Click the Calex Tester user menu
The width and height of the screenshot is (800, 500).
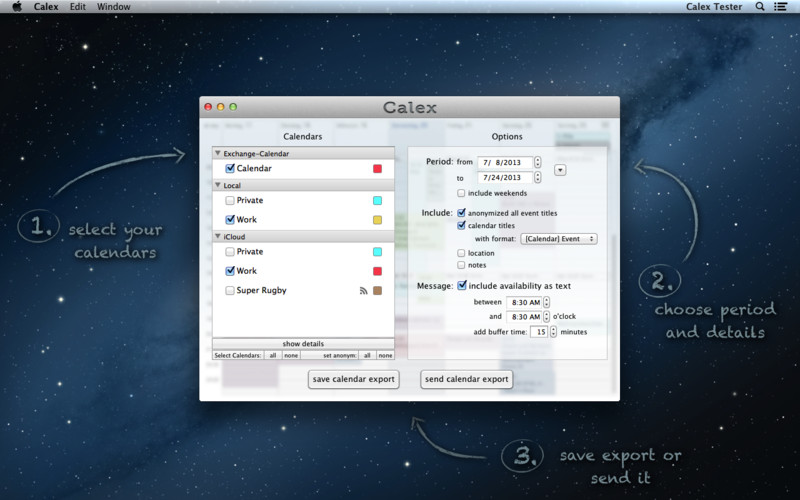(x=714, y=7)
